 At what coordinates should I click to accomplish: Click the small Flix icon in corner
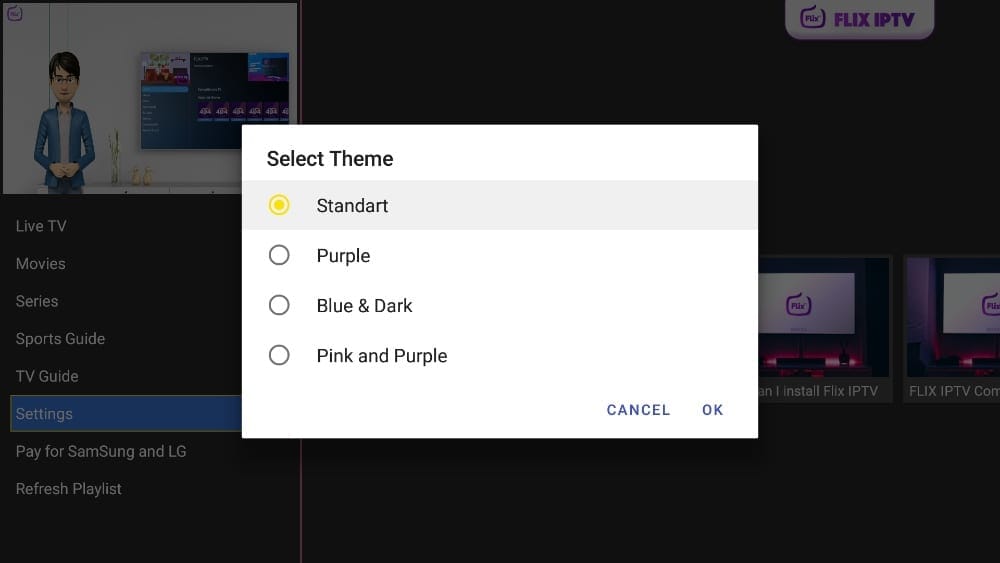pyautogui.click(x=14, y=14)
